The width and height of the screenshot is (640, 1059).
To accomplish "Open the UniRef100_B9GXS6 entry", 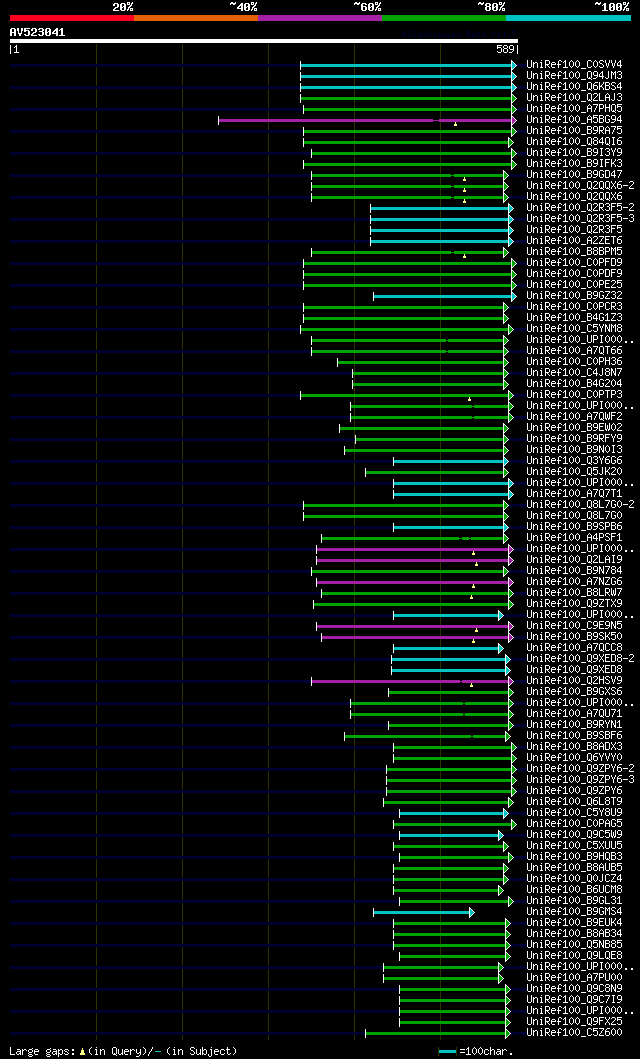I will [x=575, y=692].
